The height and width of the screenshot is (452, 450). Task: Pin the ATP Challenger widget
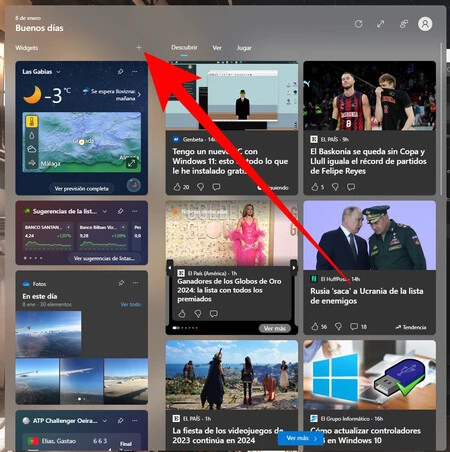120,421
